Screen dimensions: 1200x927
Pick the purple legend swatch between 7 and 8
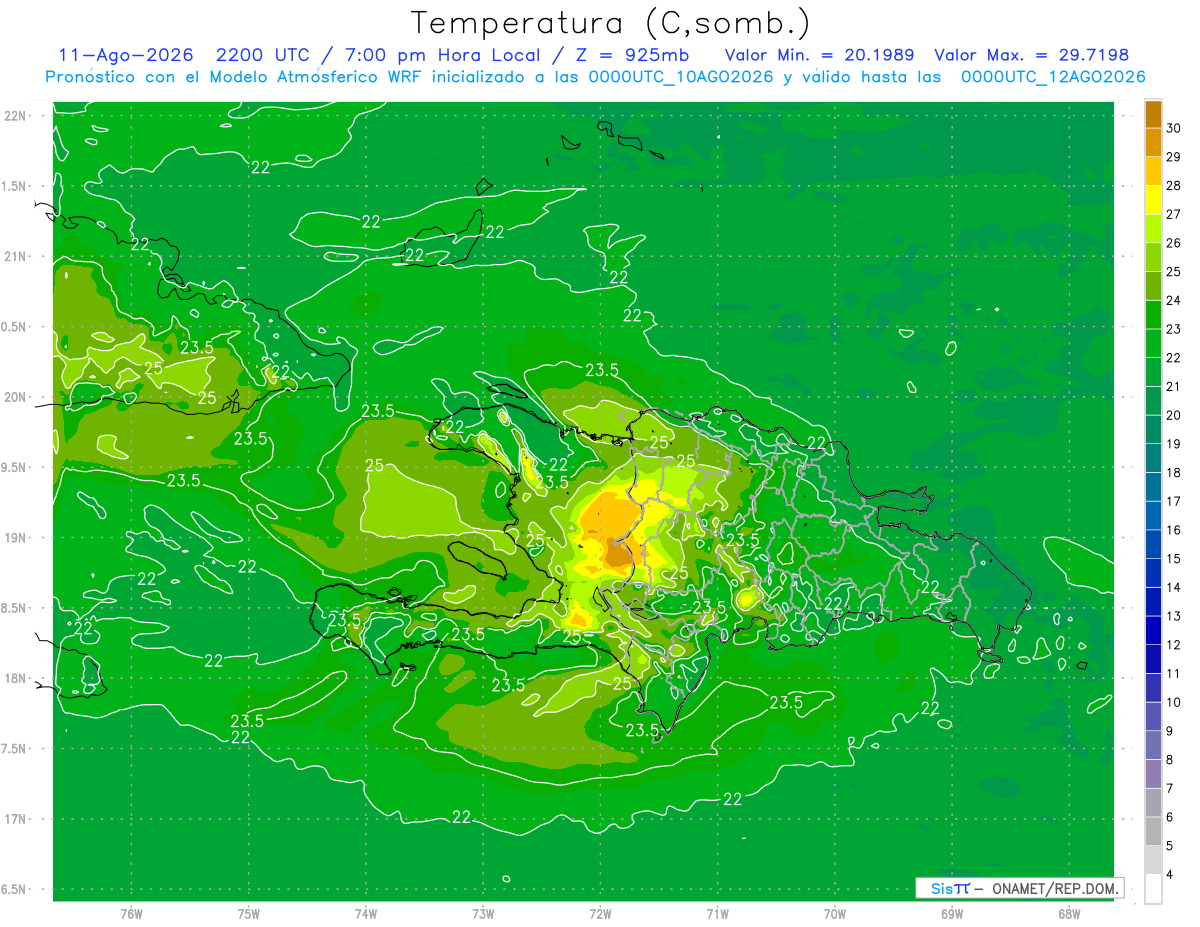(1153, 775)
